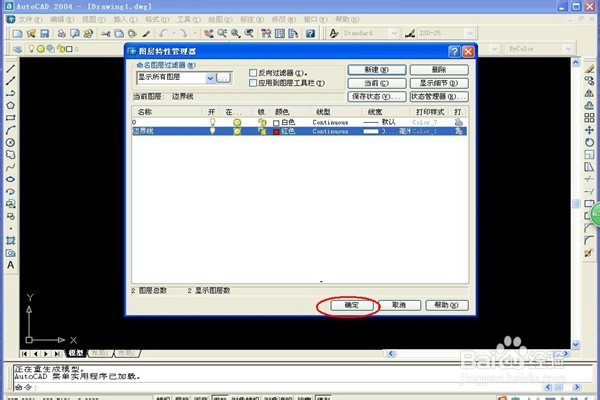Image resolution: width=600 pixels, height=400 pixels.
Task: Open the ByColor plot style dropdown
Action: [568, 49]
